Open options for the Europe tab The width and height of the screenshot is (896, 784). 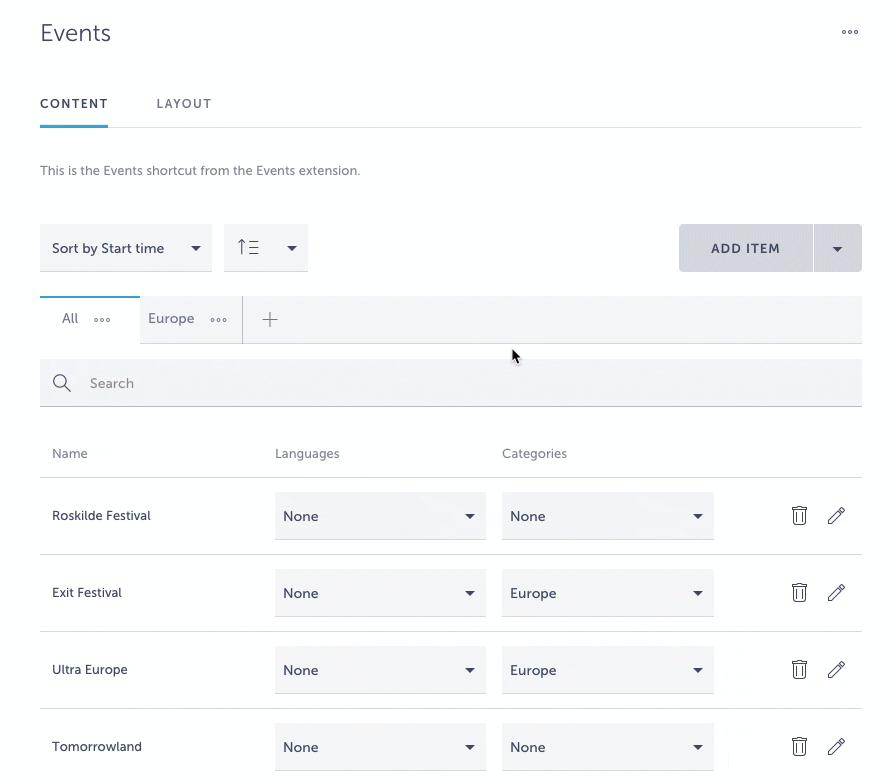click(219, 320)
